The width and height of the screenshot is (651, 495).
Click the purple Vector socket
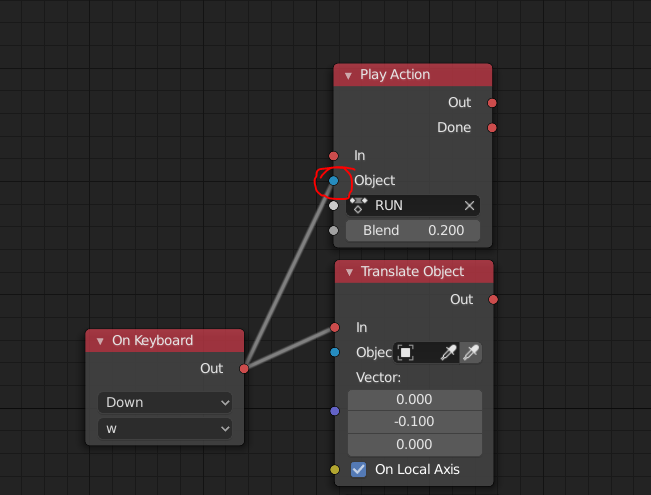tap(335, 411)
